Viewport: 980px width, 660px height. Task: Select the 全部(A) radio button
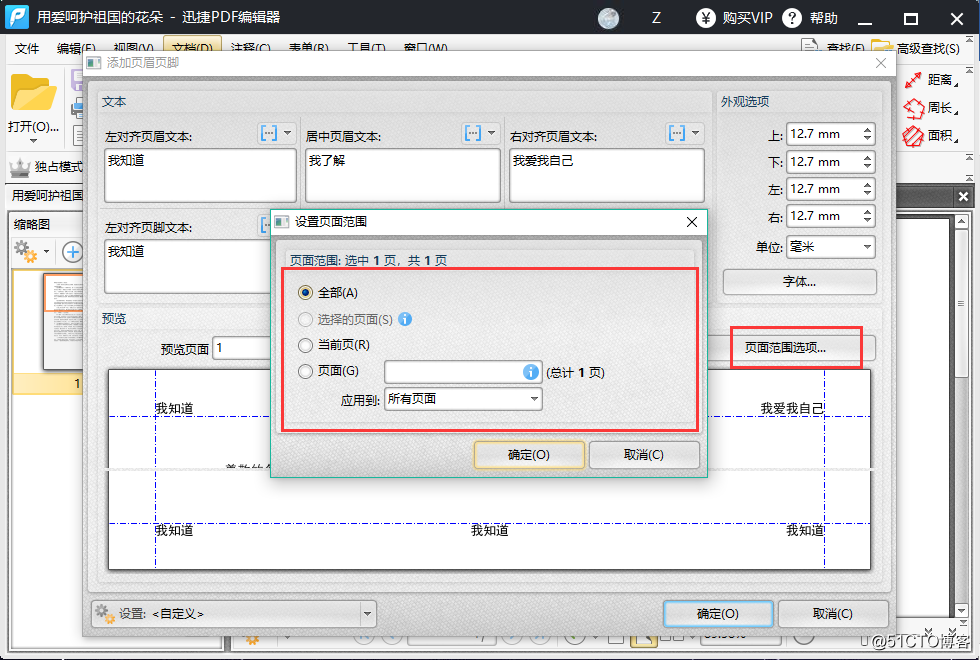[305, 292]
